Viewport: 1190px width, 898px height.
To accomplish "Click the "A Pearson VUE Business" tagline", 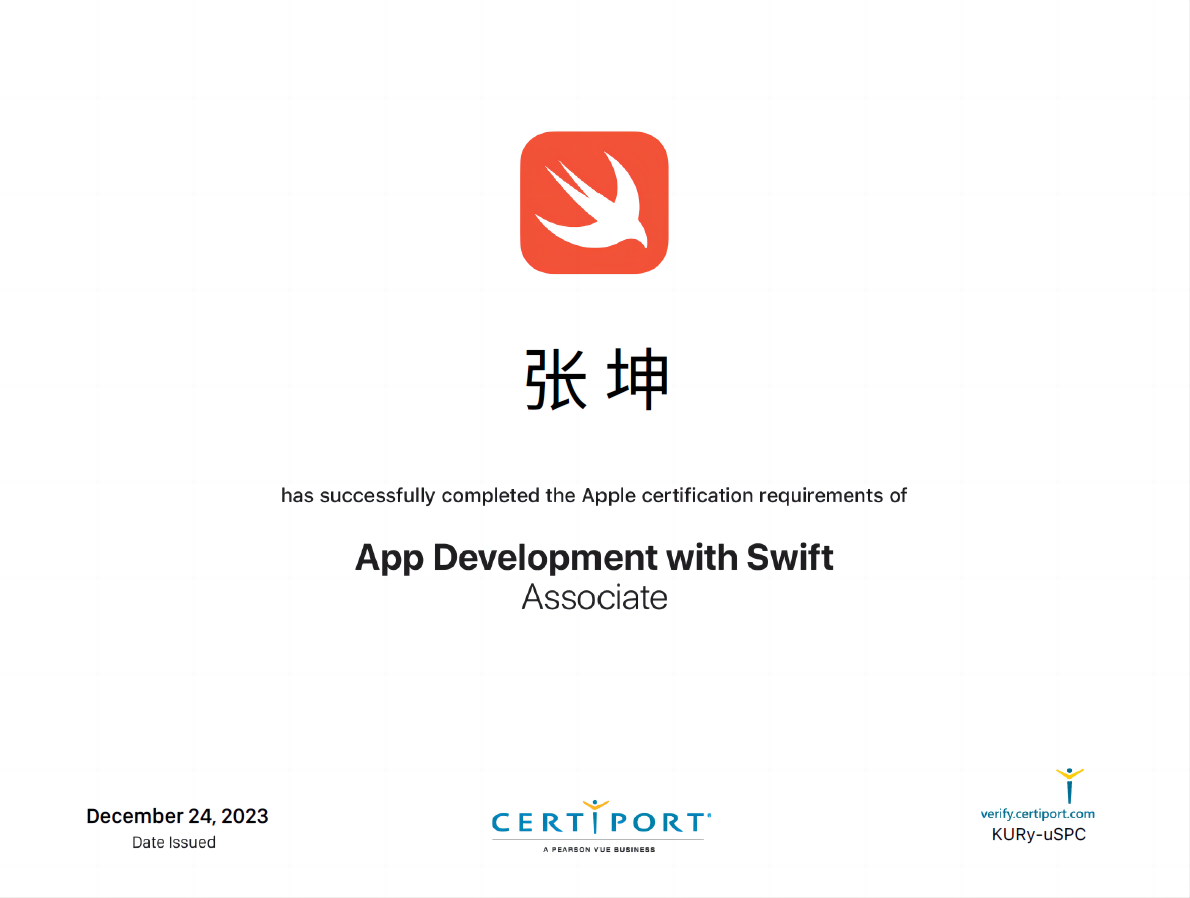I will tap(599, 849).
